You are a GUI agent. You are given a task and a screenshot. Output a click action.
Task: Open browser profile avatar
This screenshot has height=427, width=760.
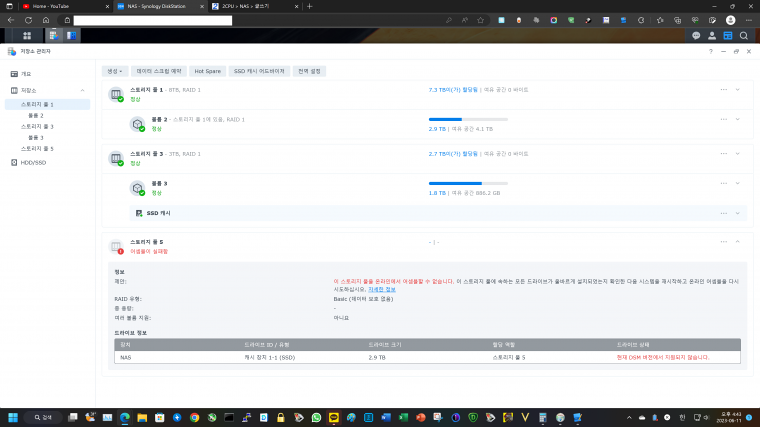[730, 20]
